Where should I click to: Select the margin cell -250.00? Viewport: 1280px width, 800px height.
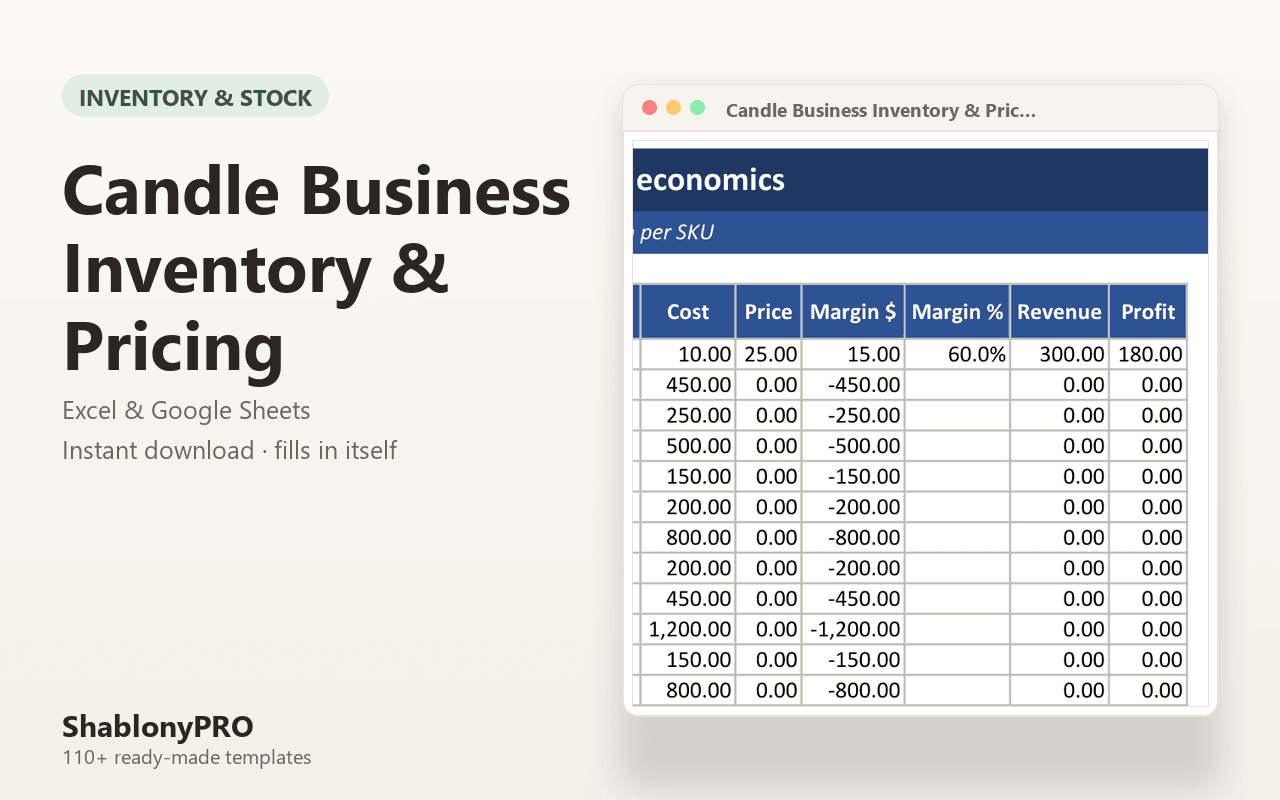click(853, 415)
